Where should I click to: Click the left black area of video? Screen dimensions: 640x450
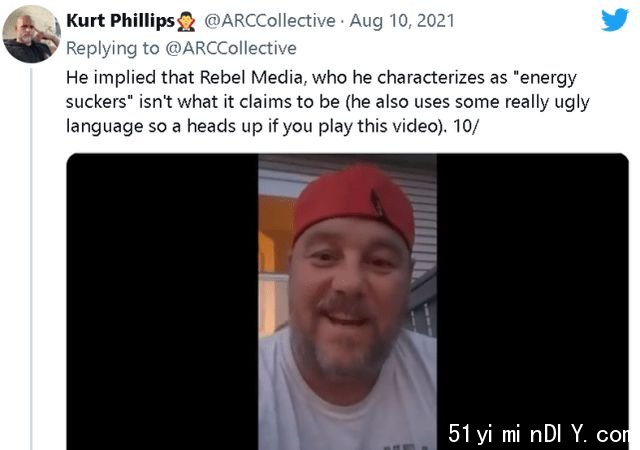162,302
